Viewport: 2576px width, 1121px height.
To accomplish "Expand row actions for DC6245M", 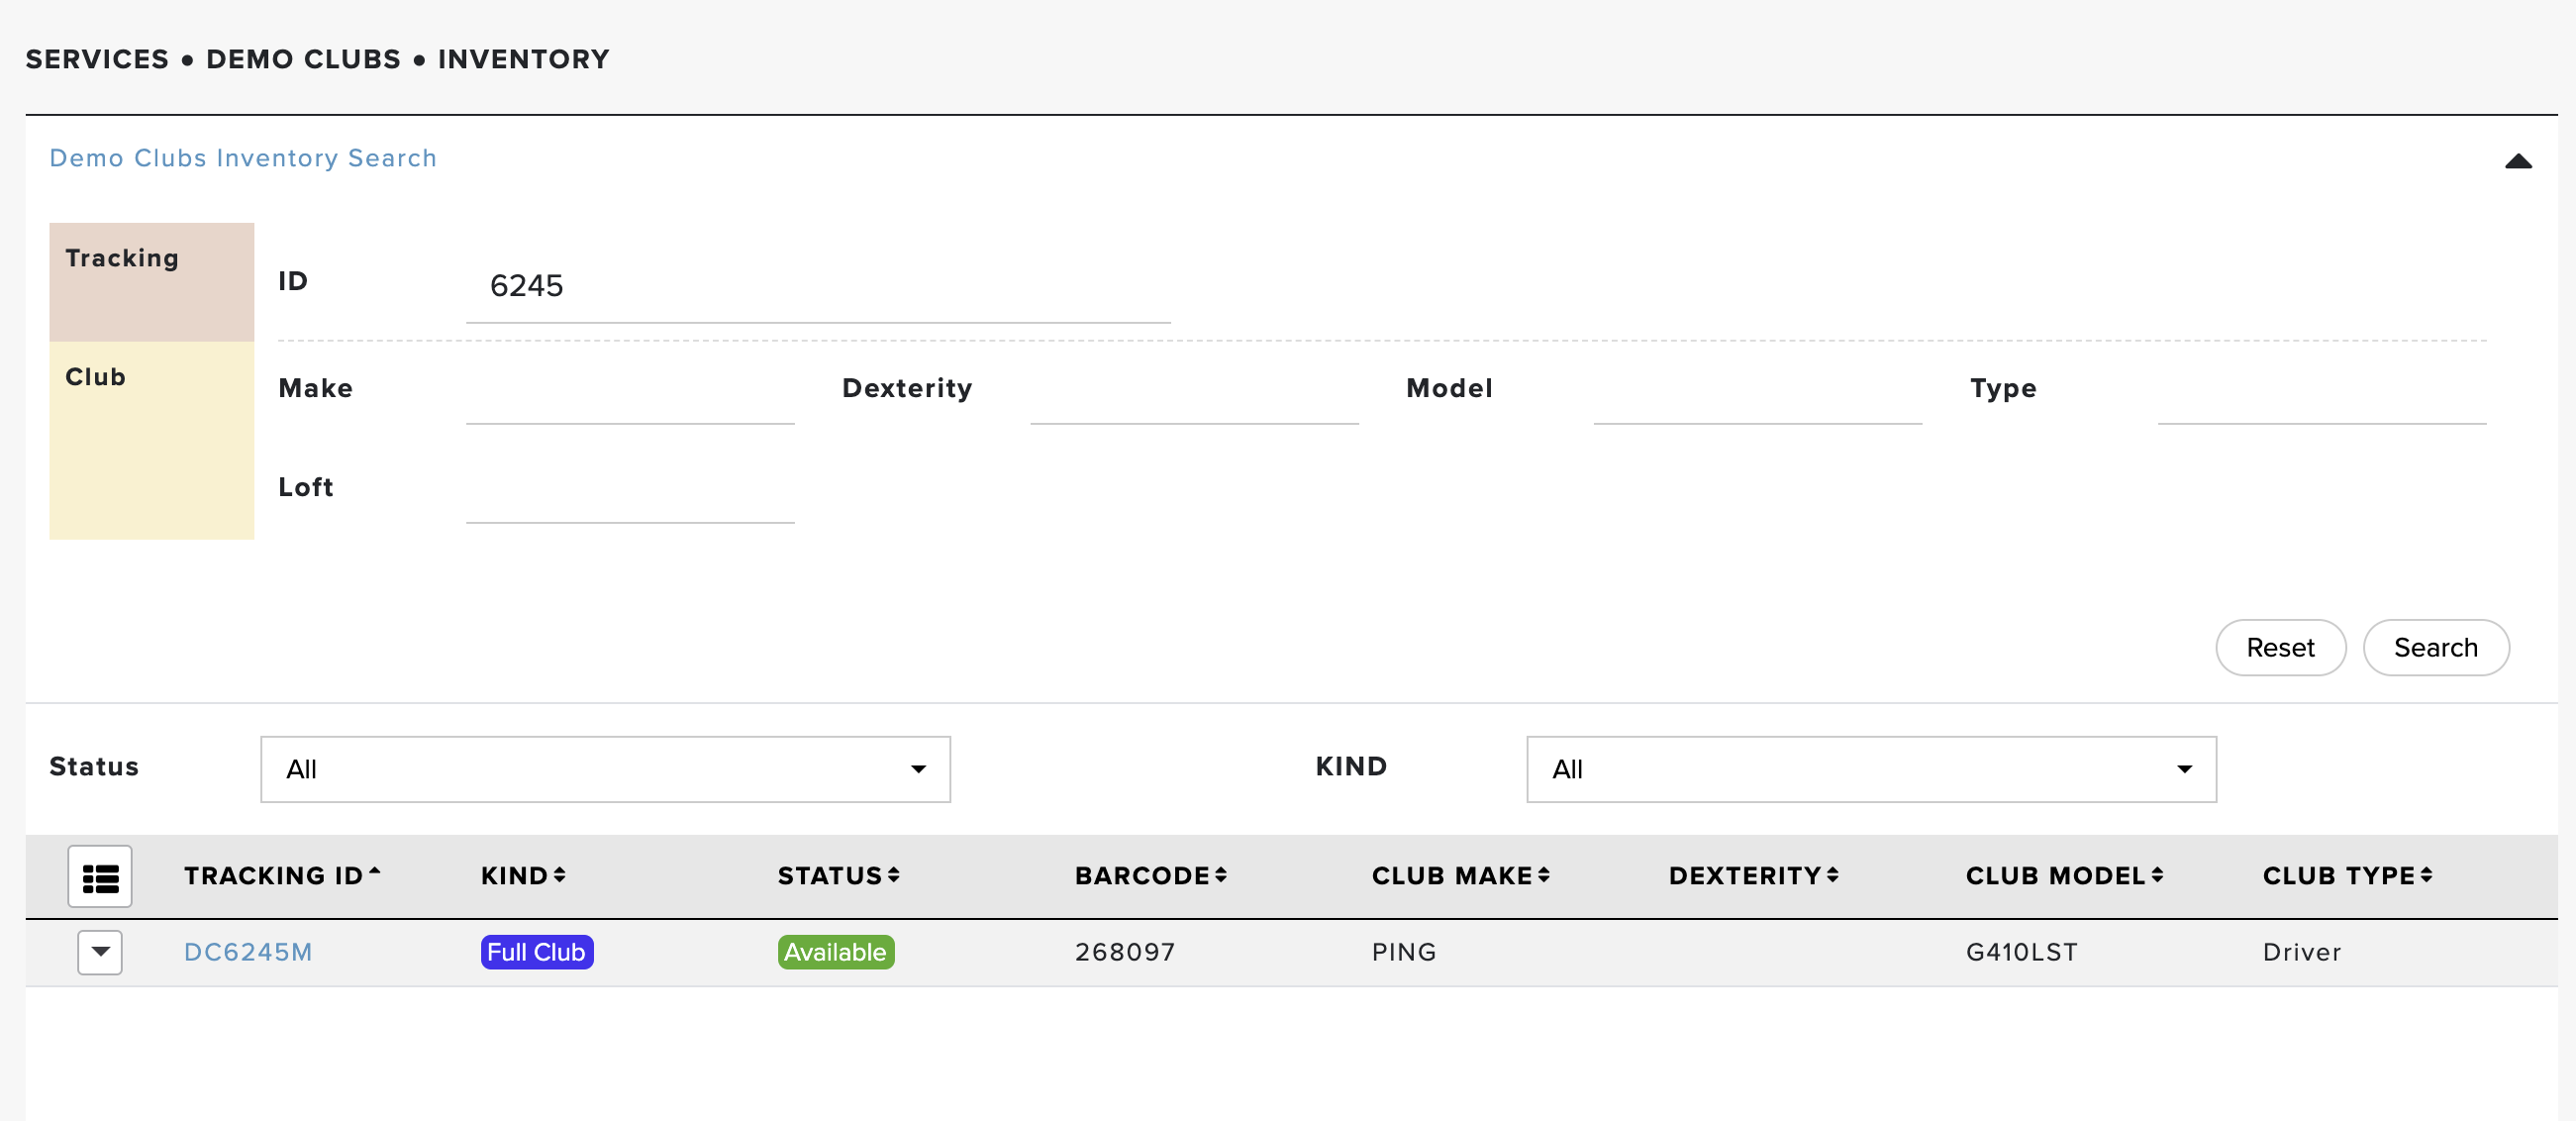I will pos(100,952).
